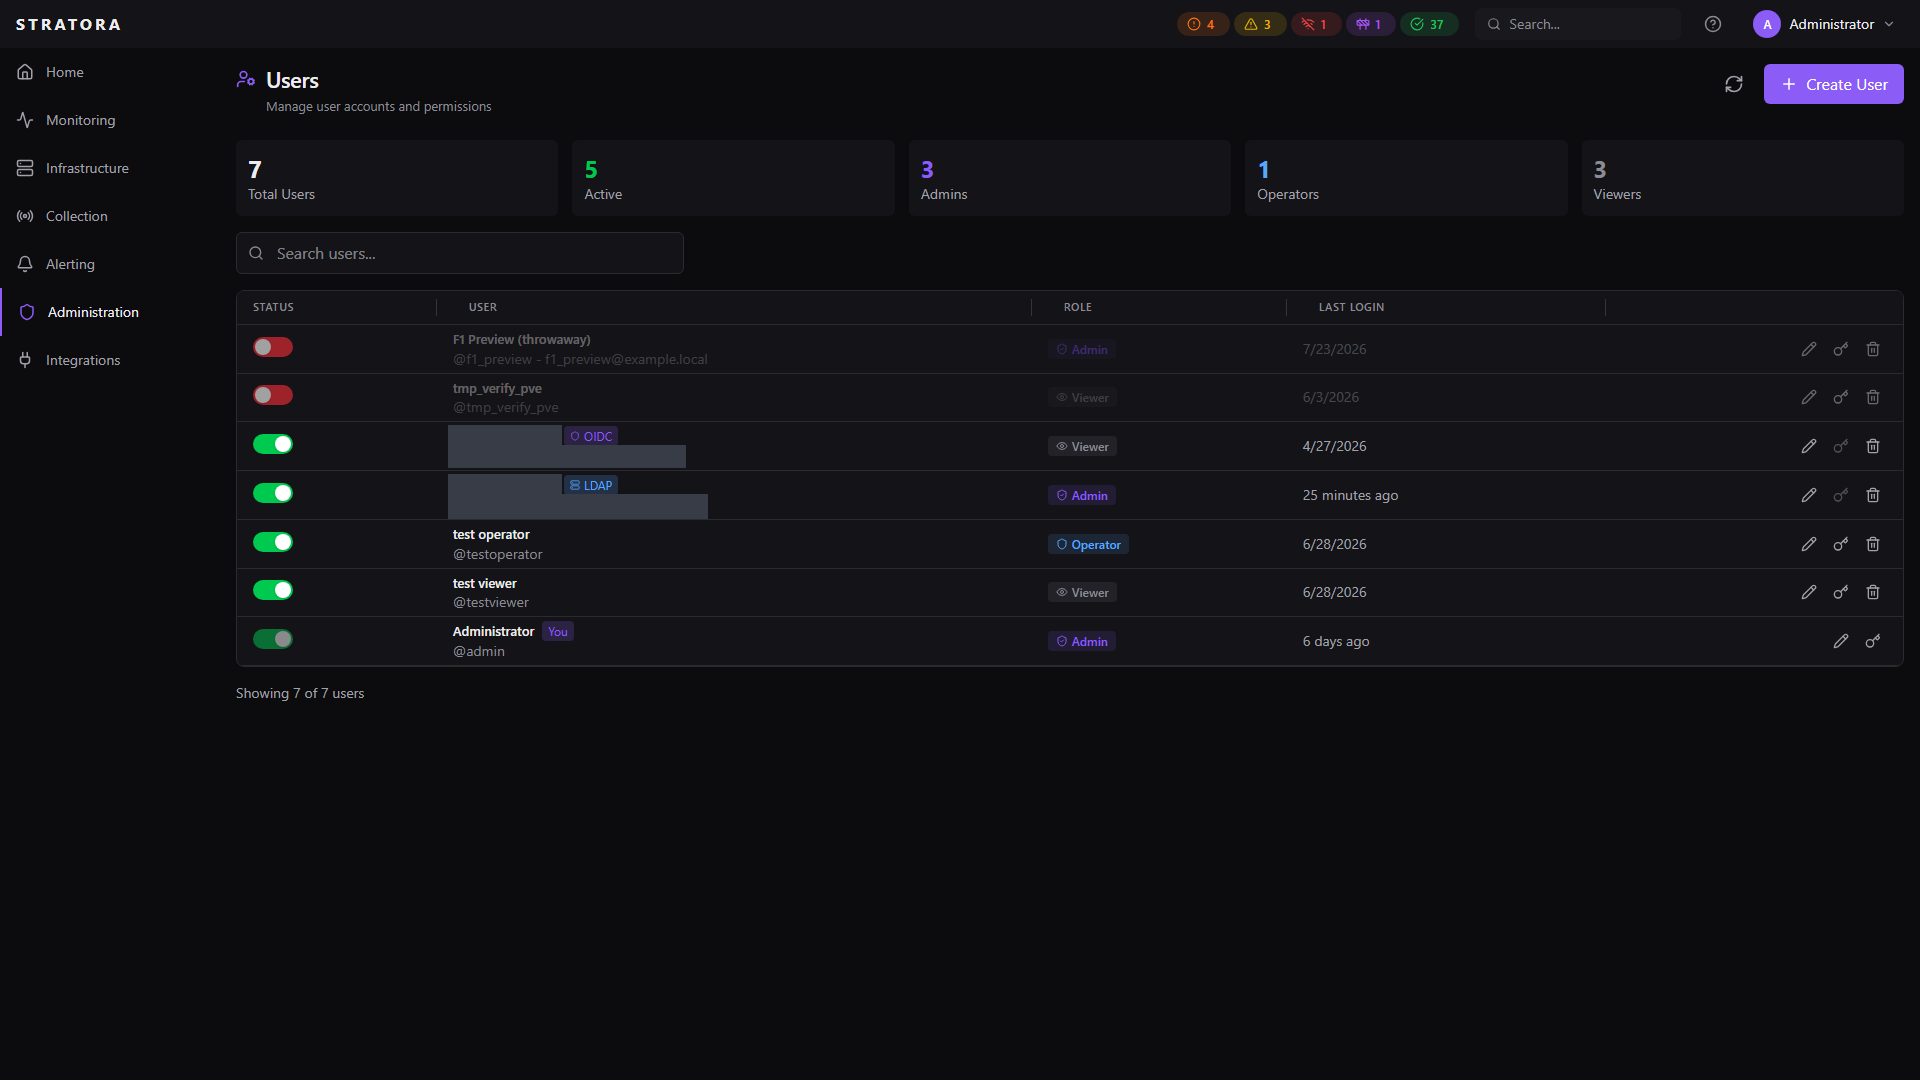
Task: Delete the F1 Preview user
Action: pyautogui.click(x=1873, y=349)
